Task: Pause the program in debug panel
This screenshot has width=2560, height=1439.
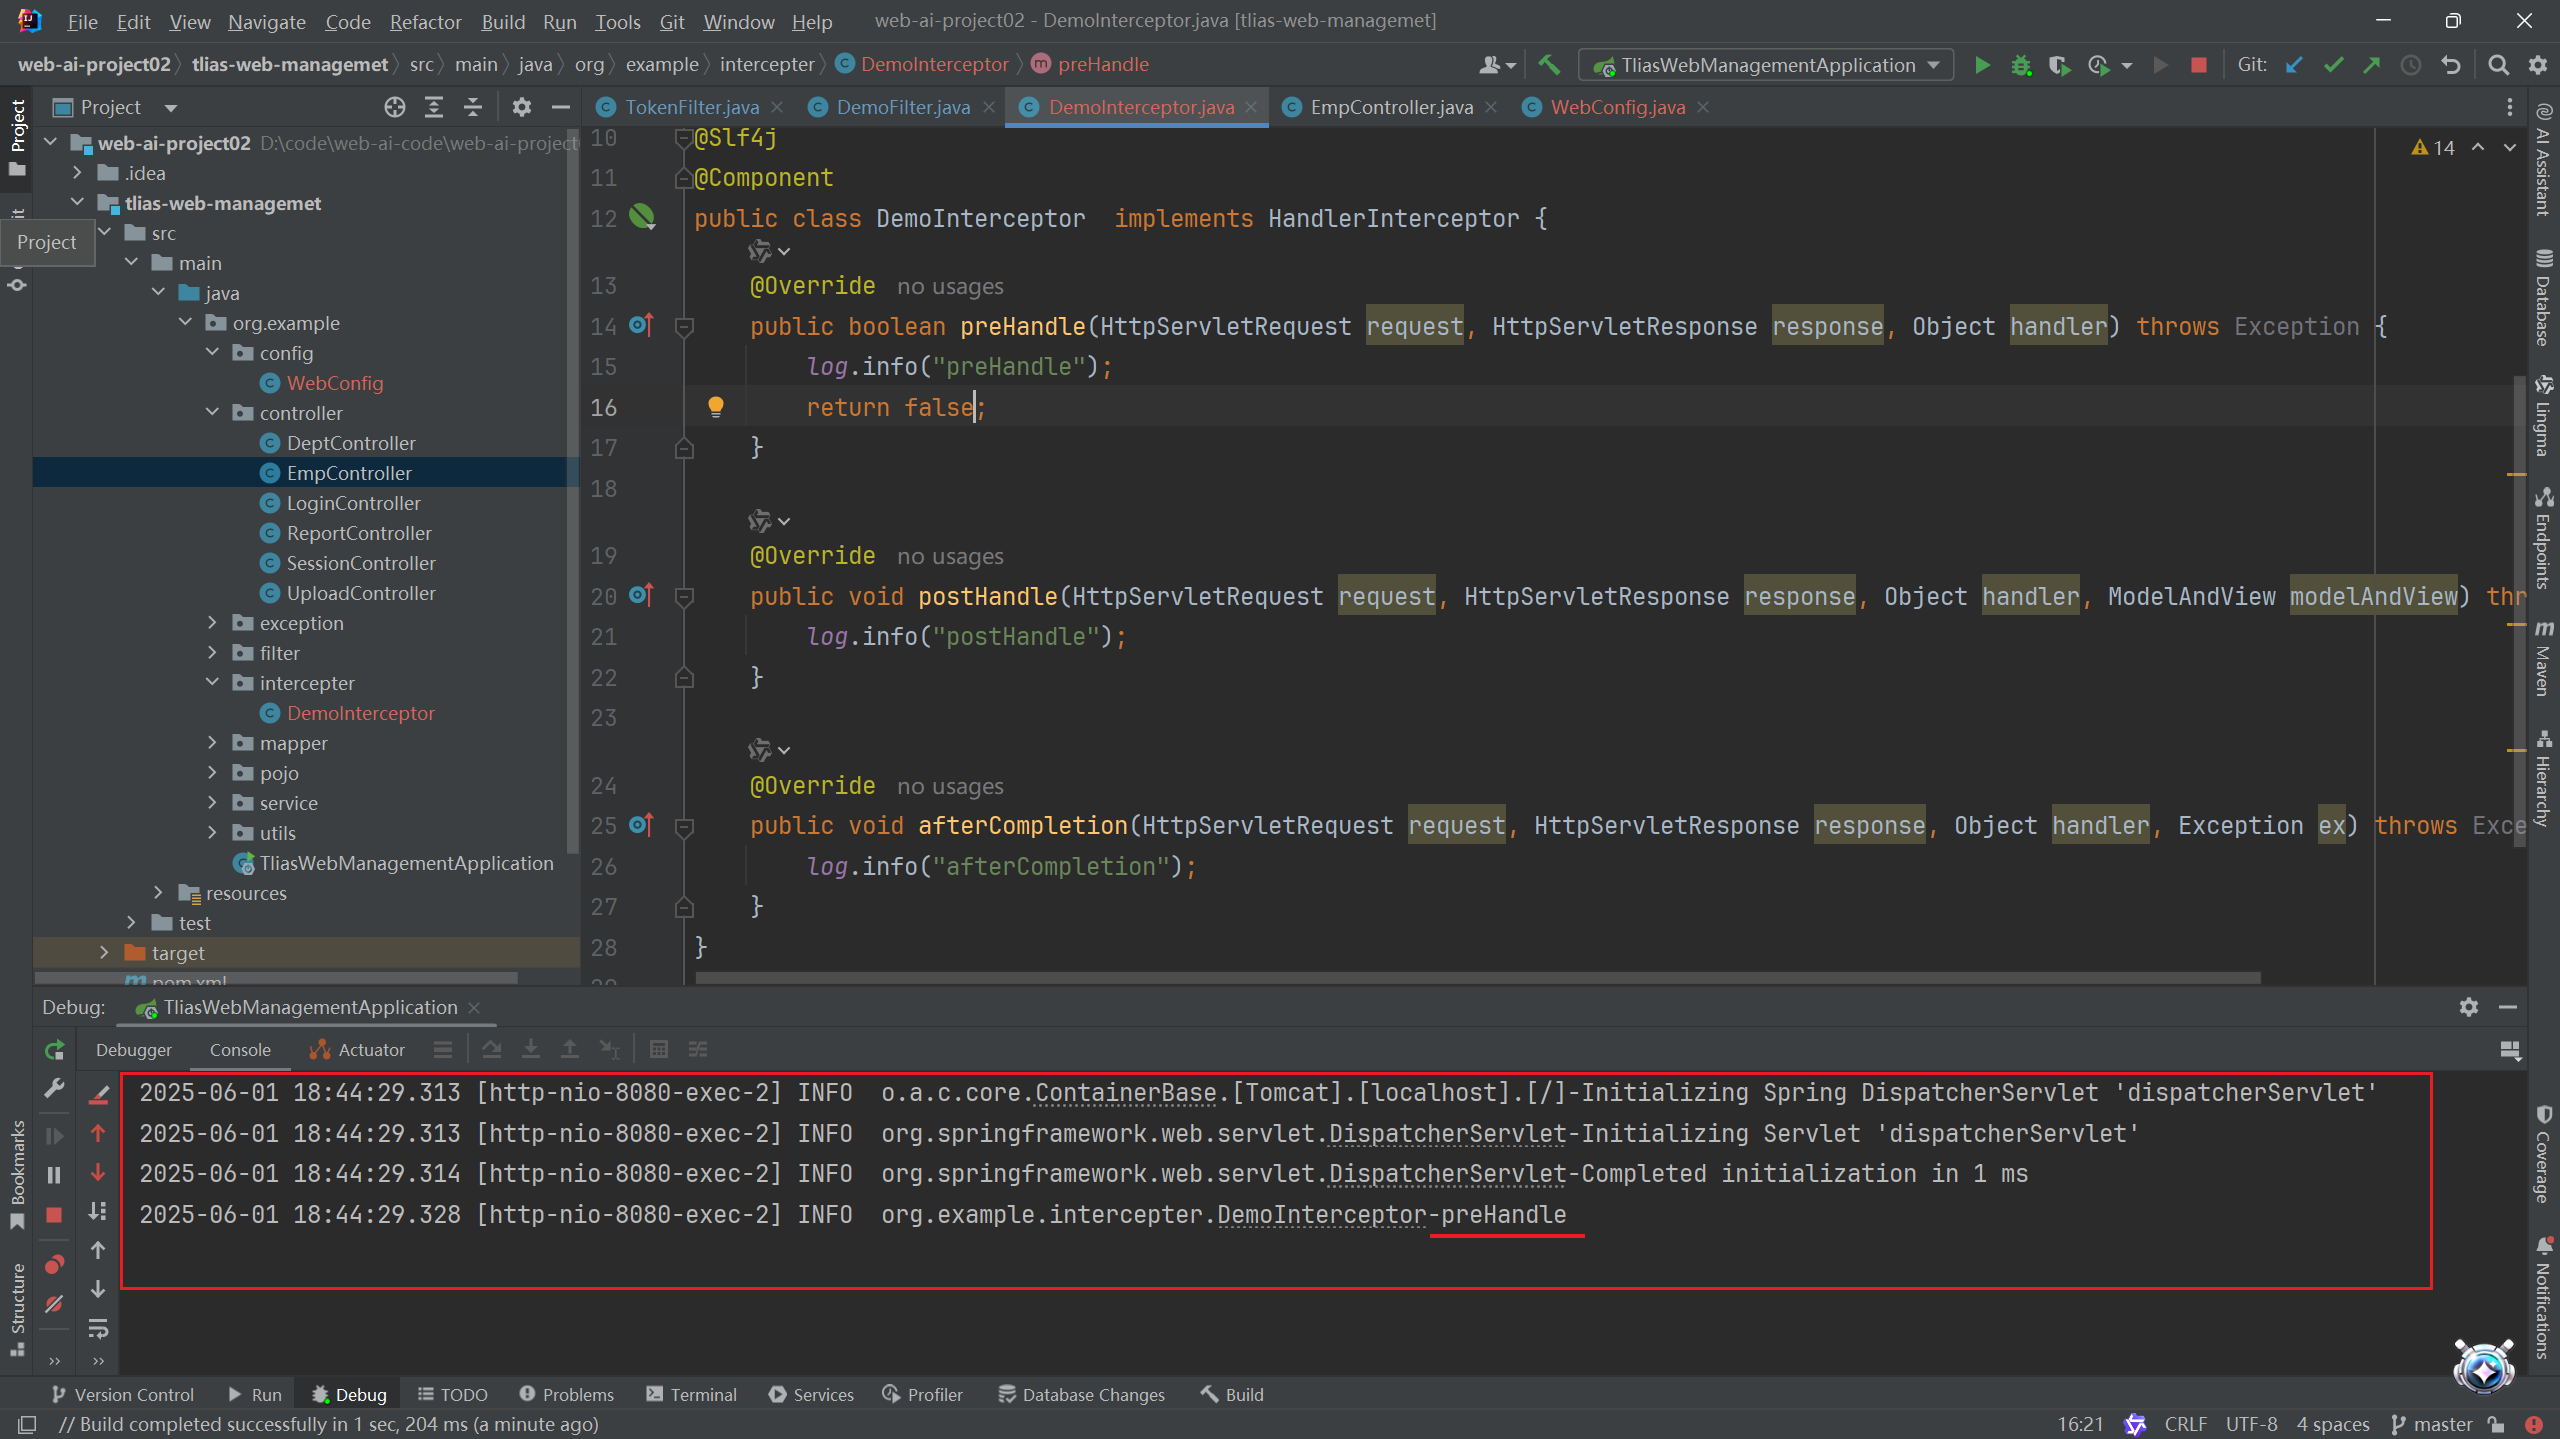Action: tap(54, 1175)
